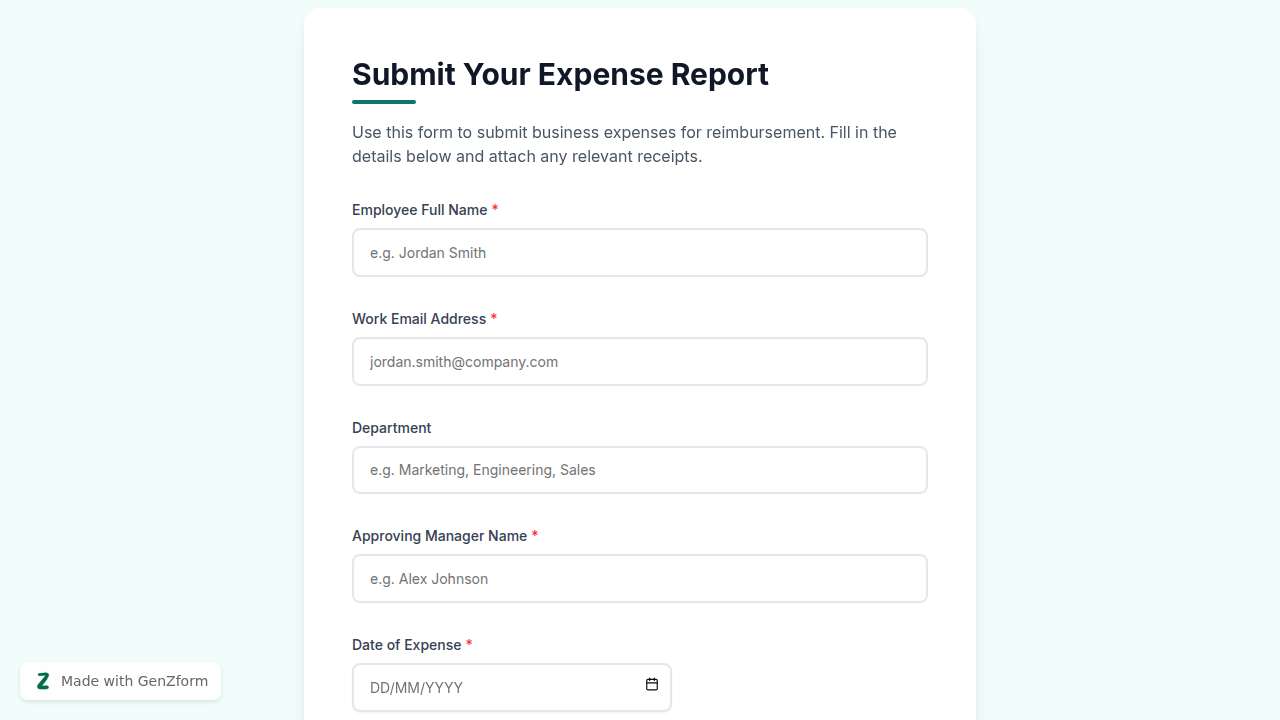Click the required asterisk beside Date of Expense
The image size is (1280, 720).
coord(469,644)
